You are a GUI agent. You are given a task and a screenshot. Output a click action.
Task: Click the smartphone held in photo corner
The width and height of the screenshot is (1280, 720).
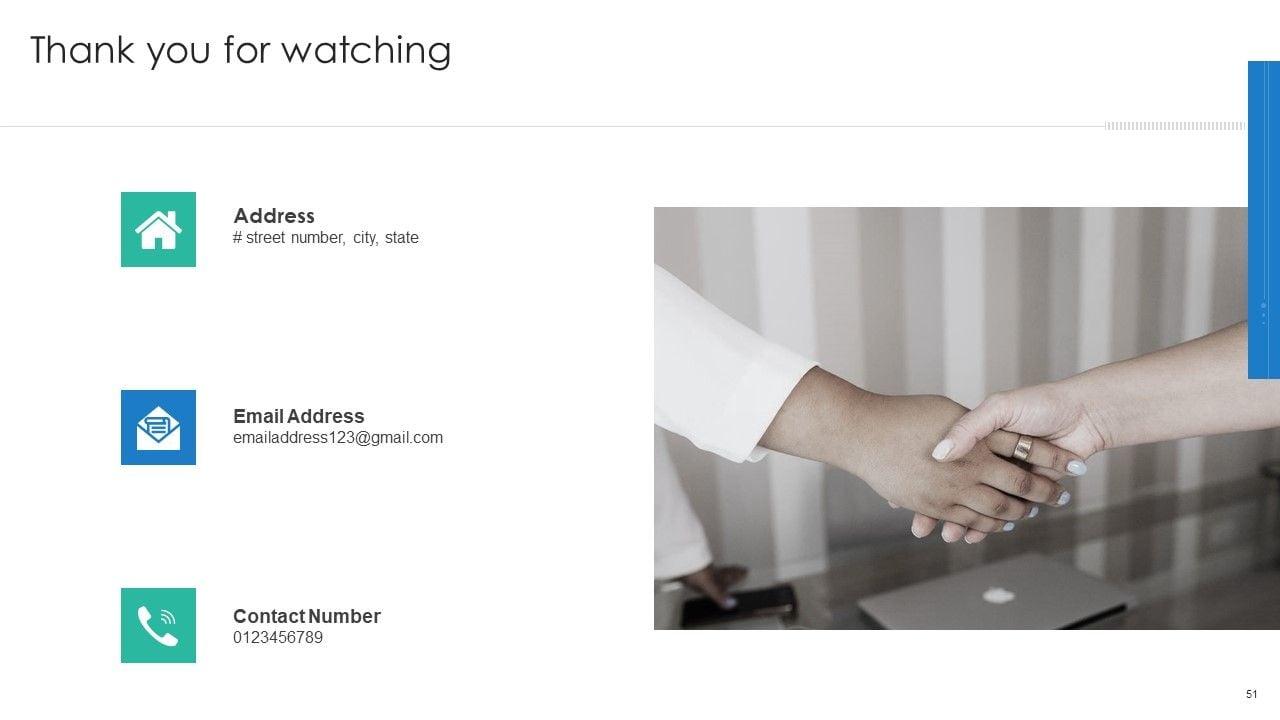point(738,605)
